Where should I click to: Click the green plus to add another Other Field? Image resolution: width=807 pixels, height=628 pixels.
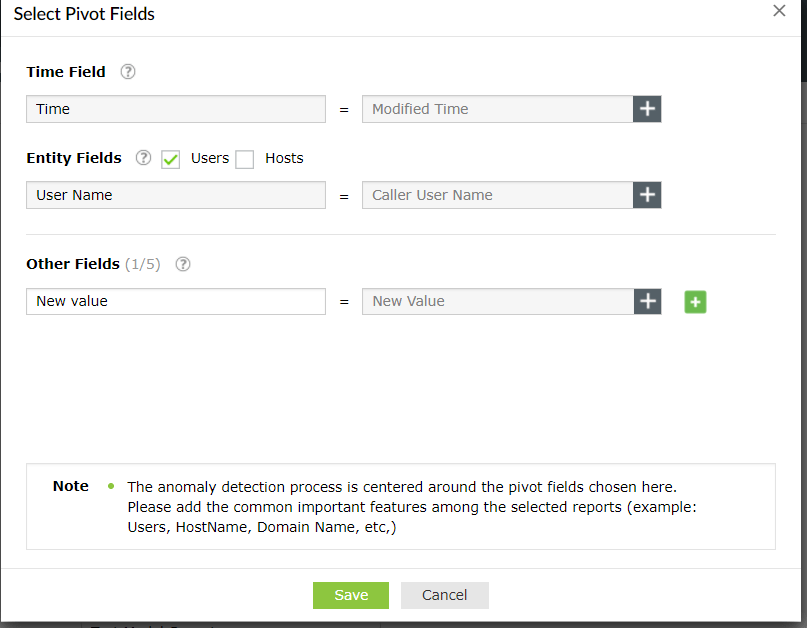pyautogui.click(x=695, y=301)
